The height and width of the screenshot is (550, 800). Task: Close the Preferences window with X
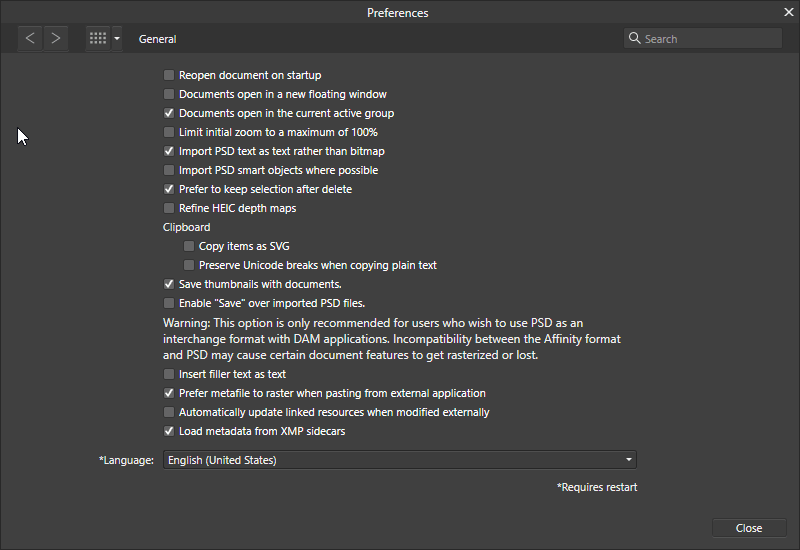[x=789, y=12]
